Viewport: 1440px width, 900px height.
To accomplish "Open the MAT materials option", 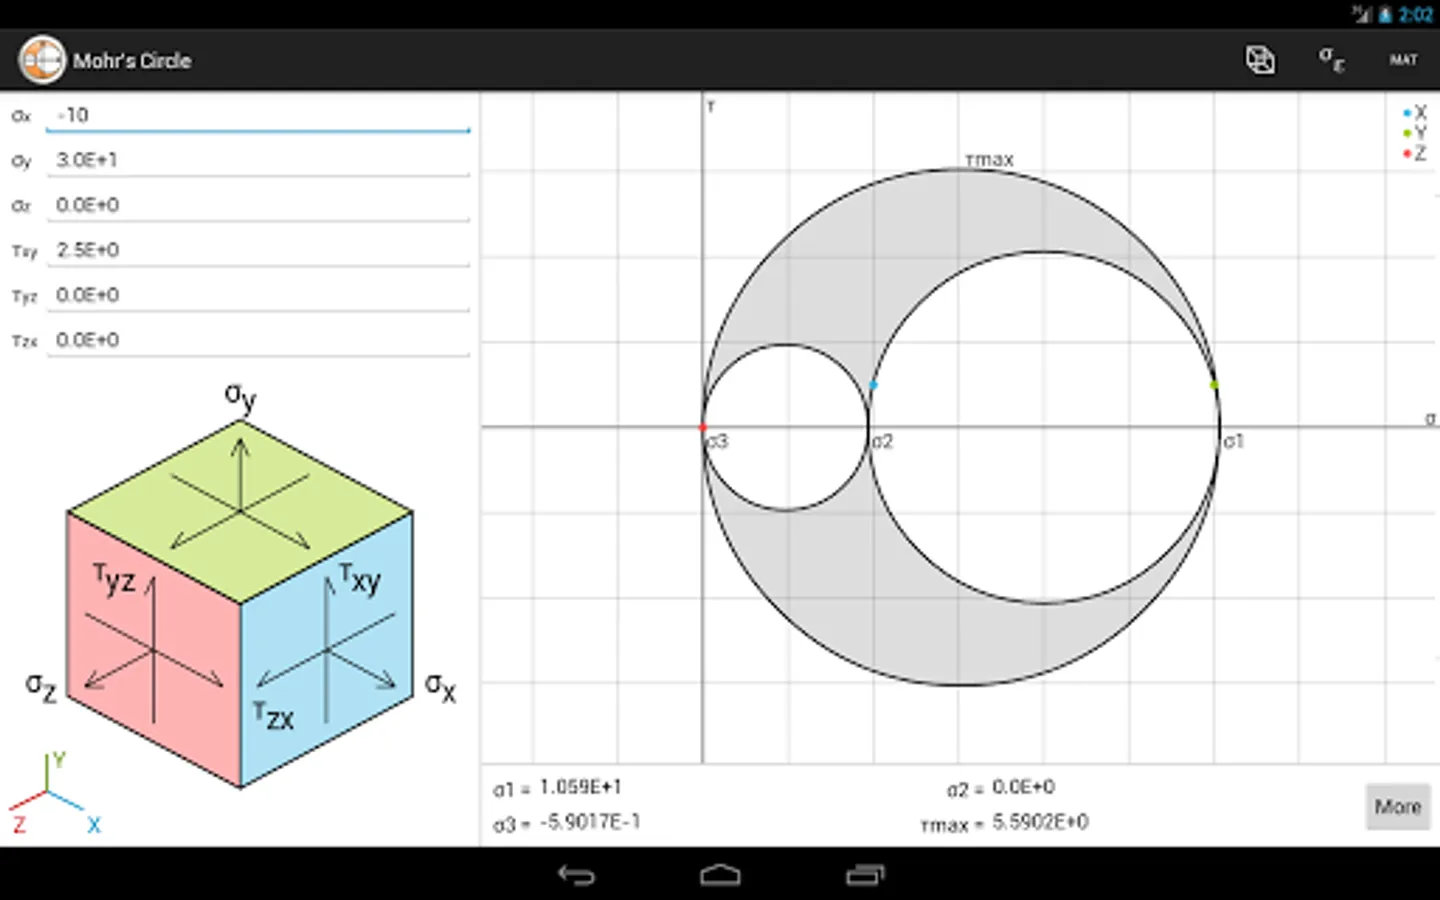I will [1403, 60].
